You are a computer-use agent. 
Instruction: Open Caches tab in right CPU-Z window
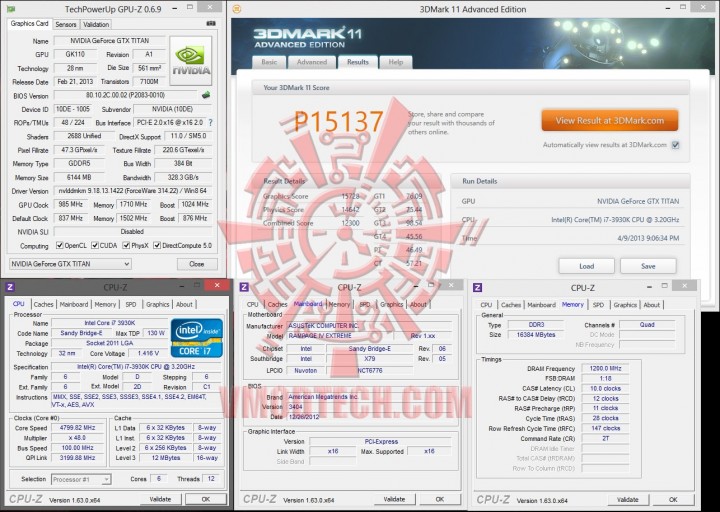point(511,305)
